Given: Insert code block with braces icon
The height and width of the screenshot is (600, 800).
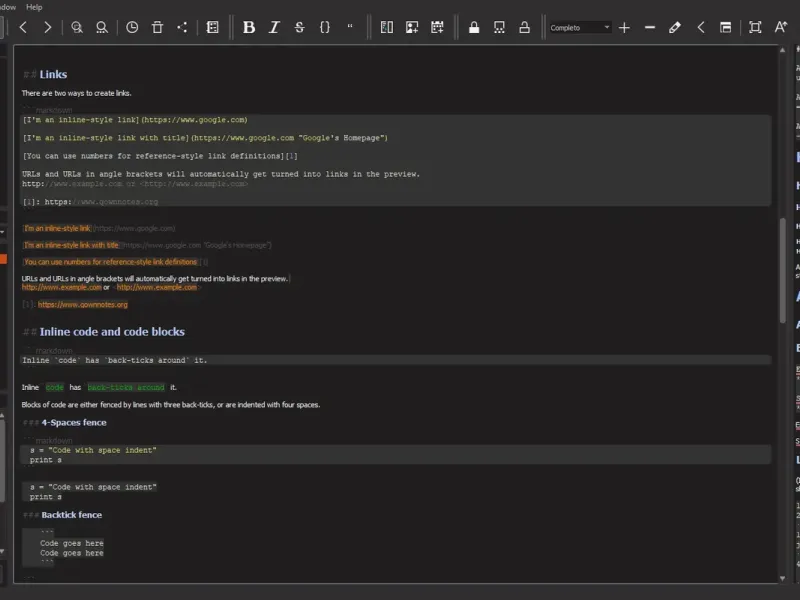Looking at the screenshot, I should coord(324,27).
